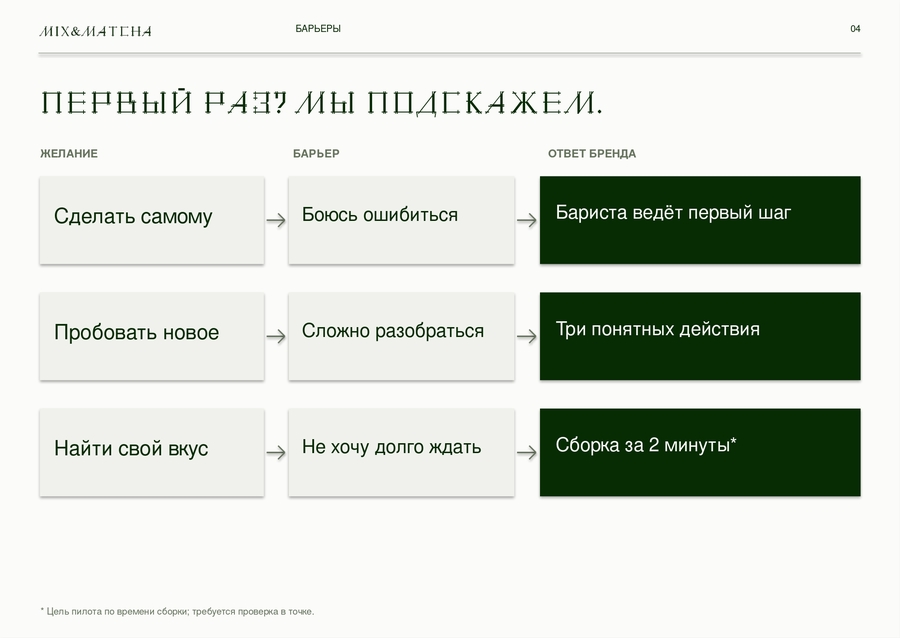Click the Сложно разобраться card
The width and height of the screenshot is (900, 638).
[x=402, y=336]
